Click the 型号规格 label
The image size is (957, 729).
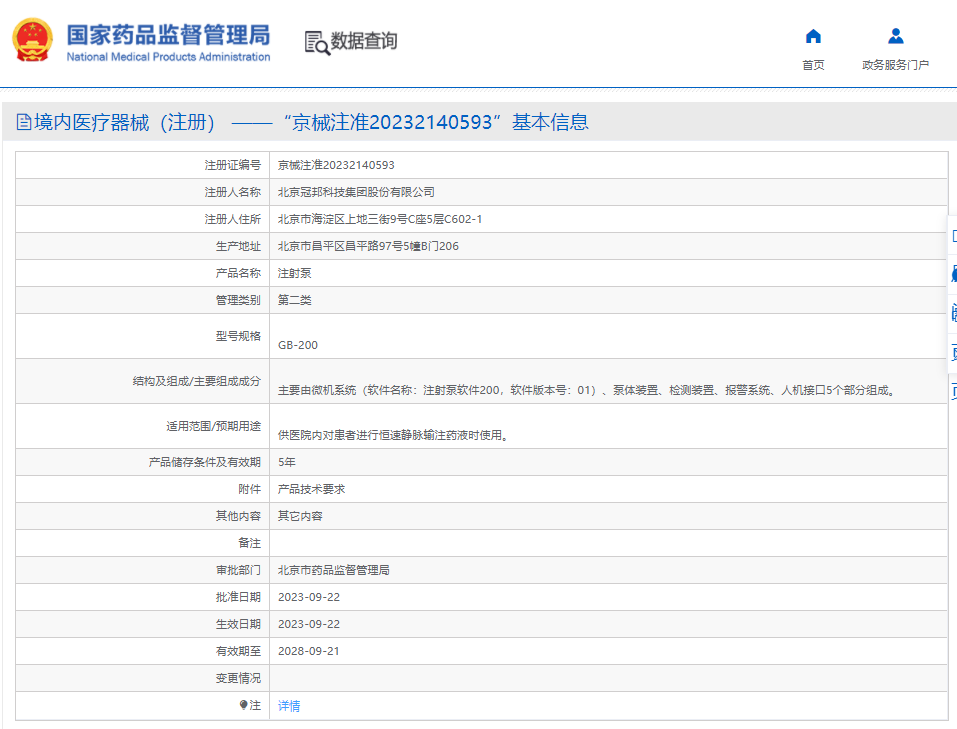[238, 336]
